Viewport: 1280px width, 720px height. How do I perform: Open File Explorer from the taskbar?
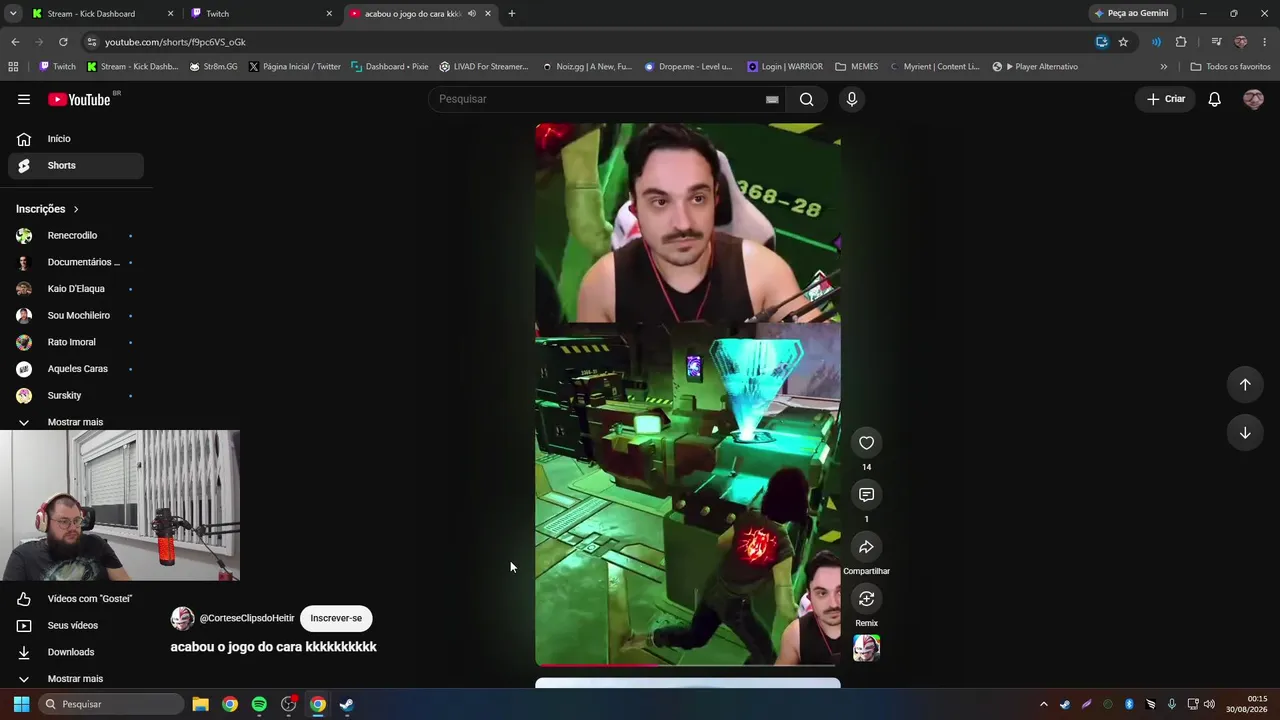[200, 704]
